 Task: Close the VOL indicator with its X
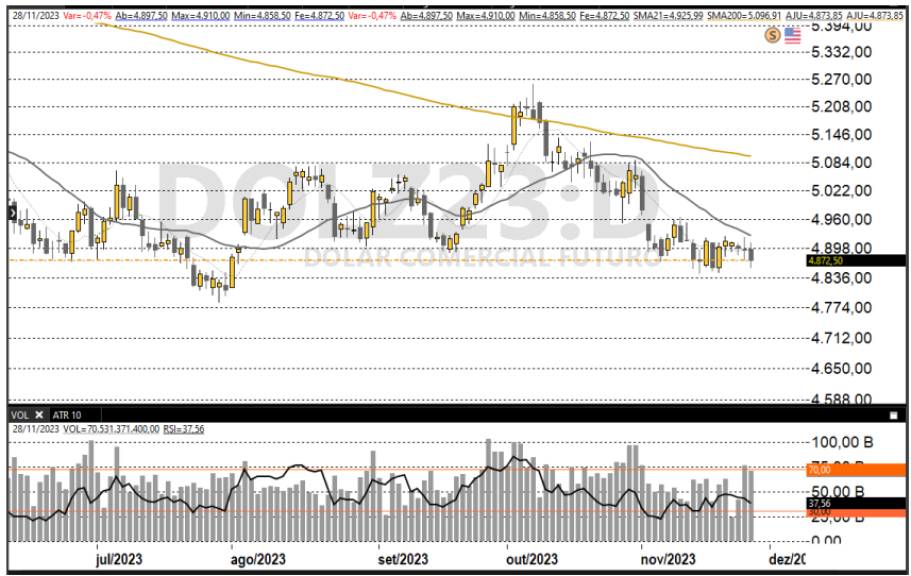(39, 414)
